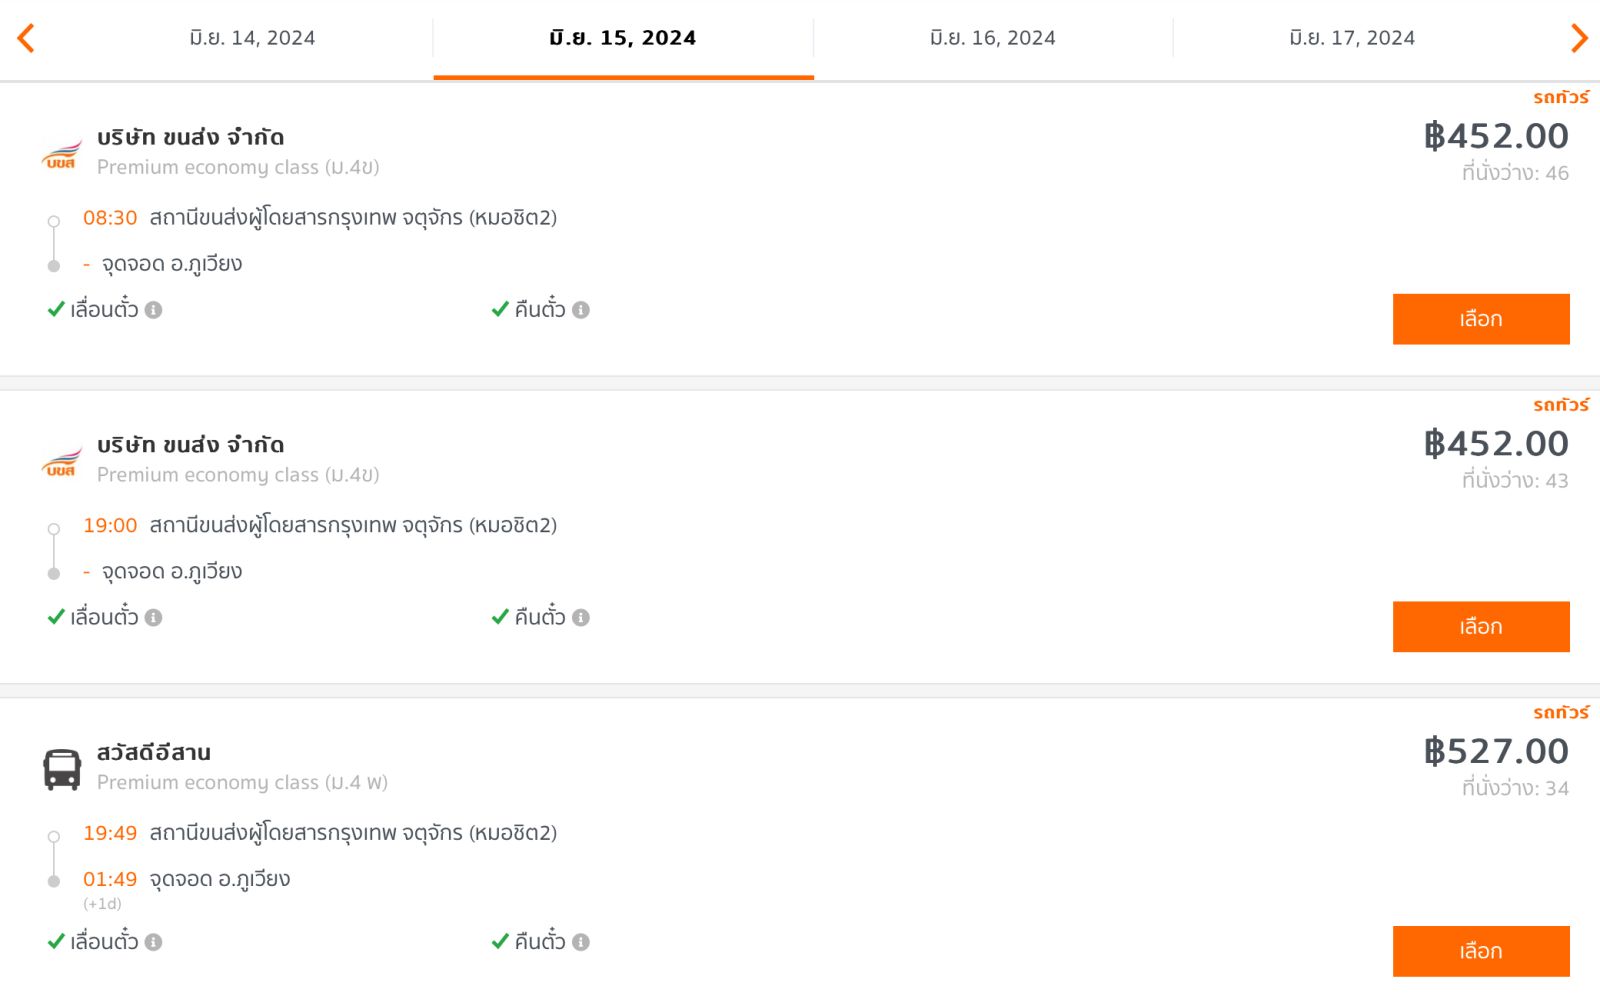Go to previous dates with left arrow
The width and height of the screenshot is (1600, 1006).
26,38
